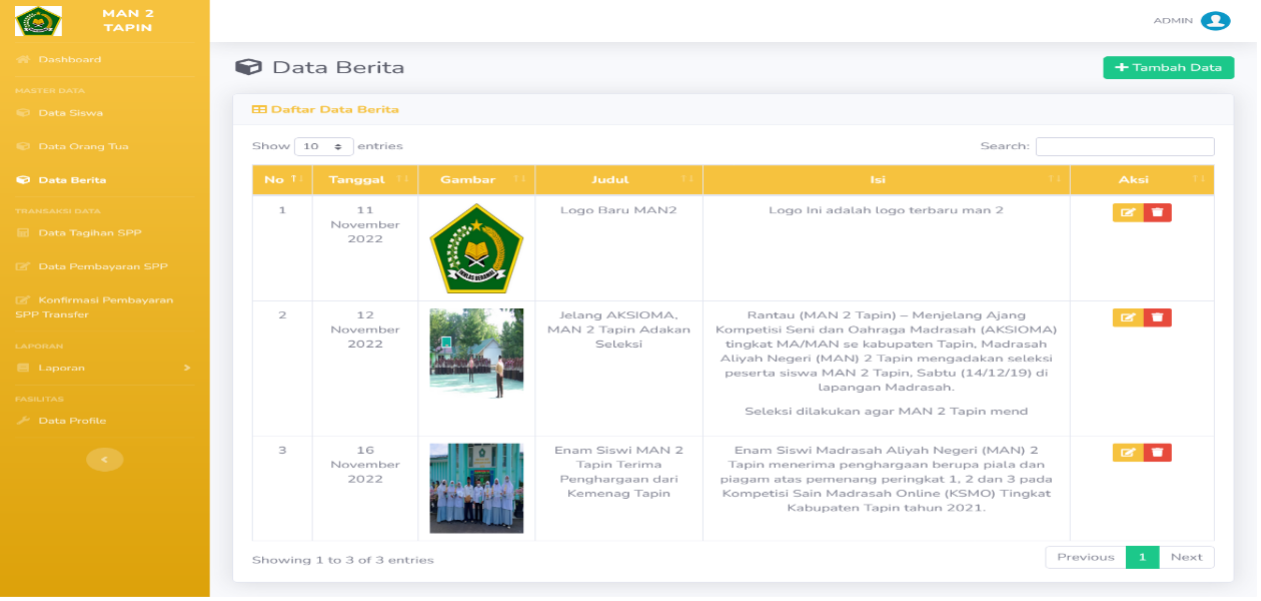Collapse the sidebar with the round arrow toggle
The width and height of the screenshot is (1261, 601).
coord(105,459)
